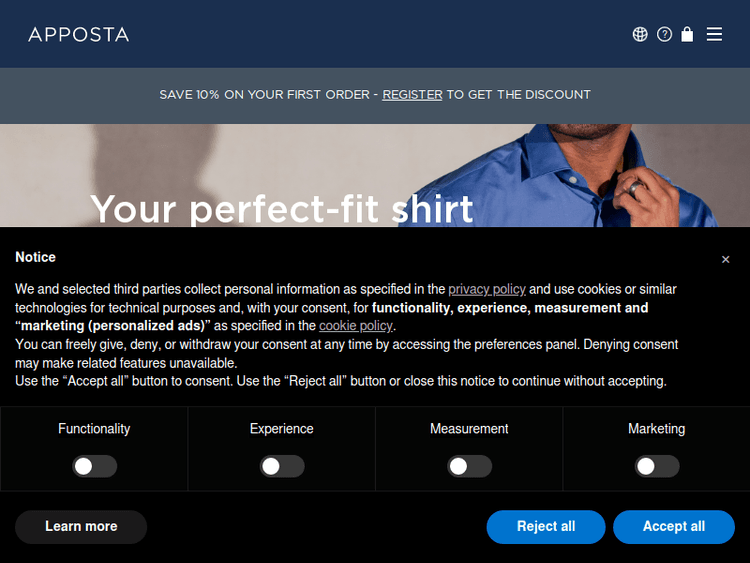Open the cookie policy link

(356, 326)
